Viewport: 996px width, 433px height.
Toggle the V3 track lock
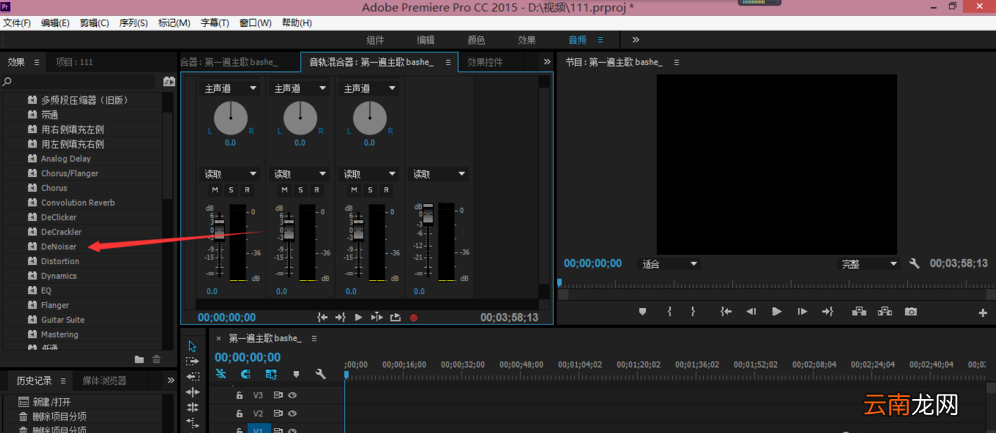tap(239, 395)
